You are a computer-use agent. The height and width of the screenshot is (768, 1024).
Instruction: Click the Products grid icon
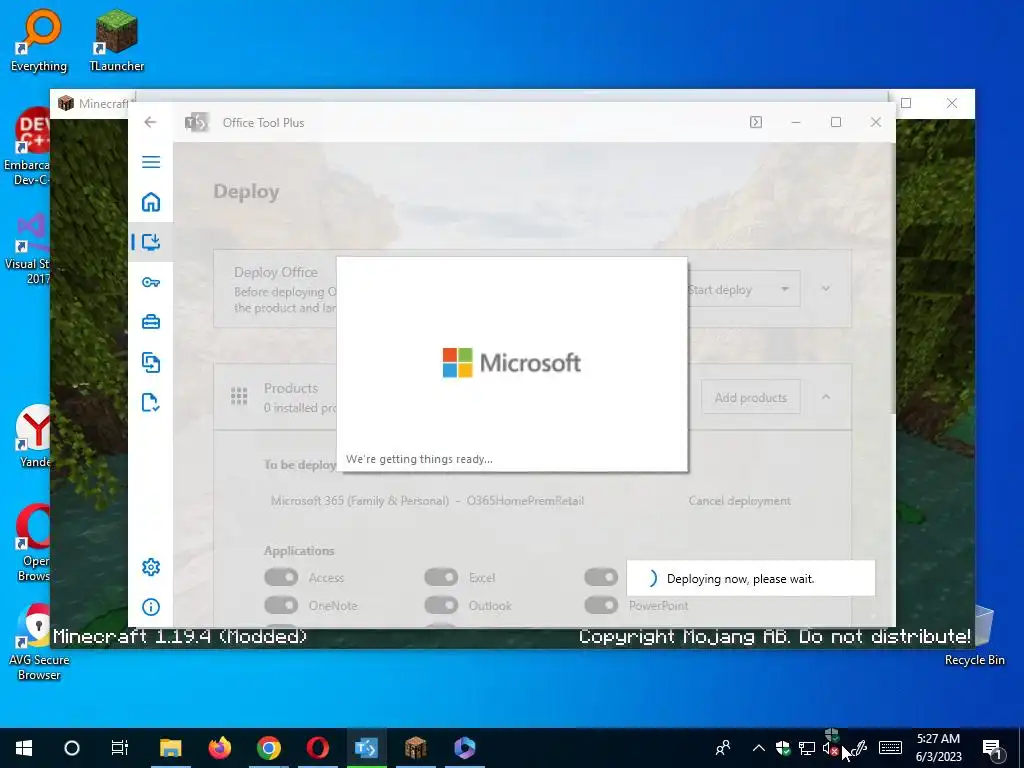[239, 396]
